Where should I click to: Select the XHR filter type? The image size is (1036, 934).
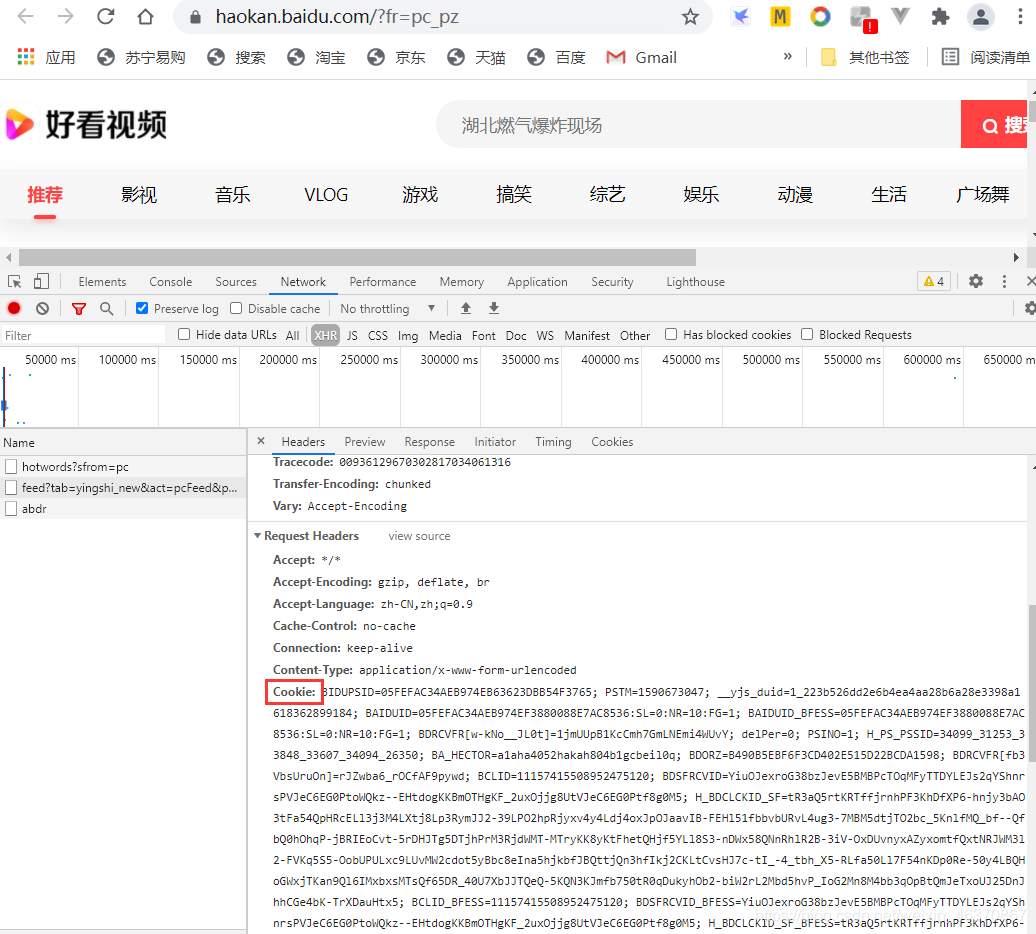pyautogui.click(x=325, y=336)
